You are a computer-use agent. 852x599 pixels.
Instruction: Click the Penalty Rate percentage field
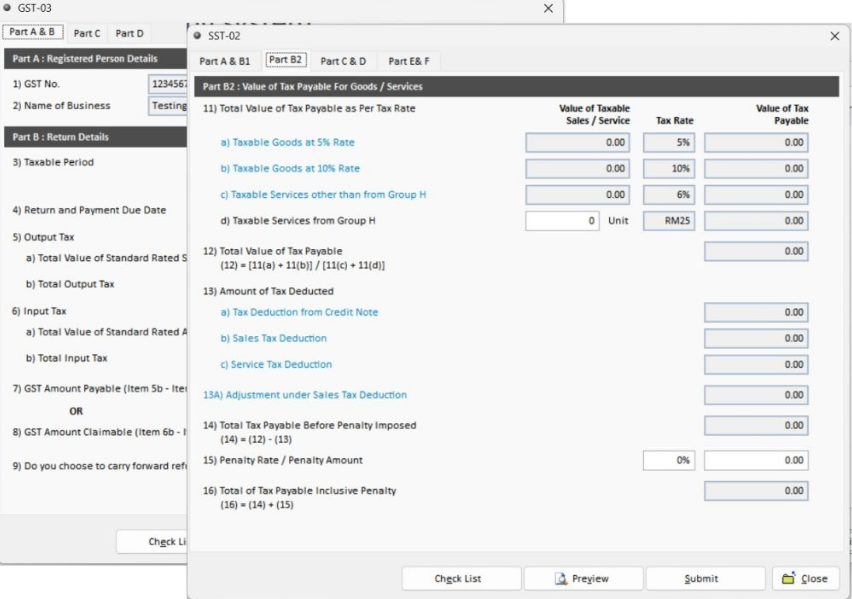click(x=668, y=460)
